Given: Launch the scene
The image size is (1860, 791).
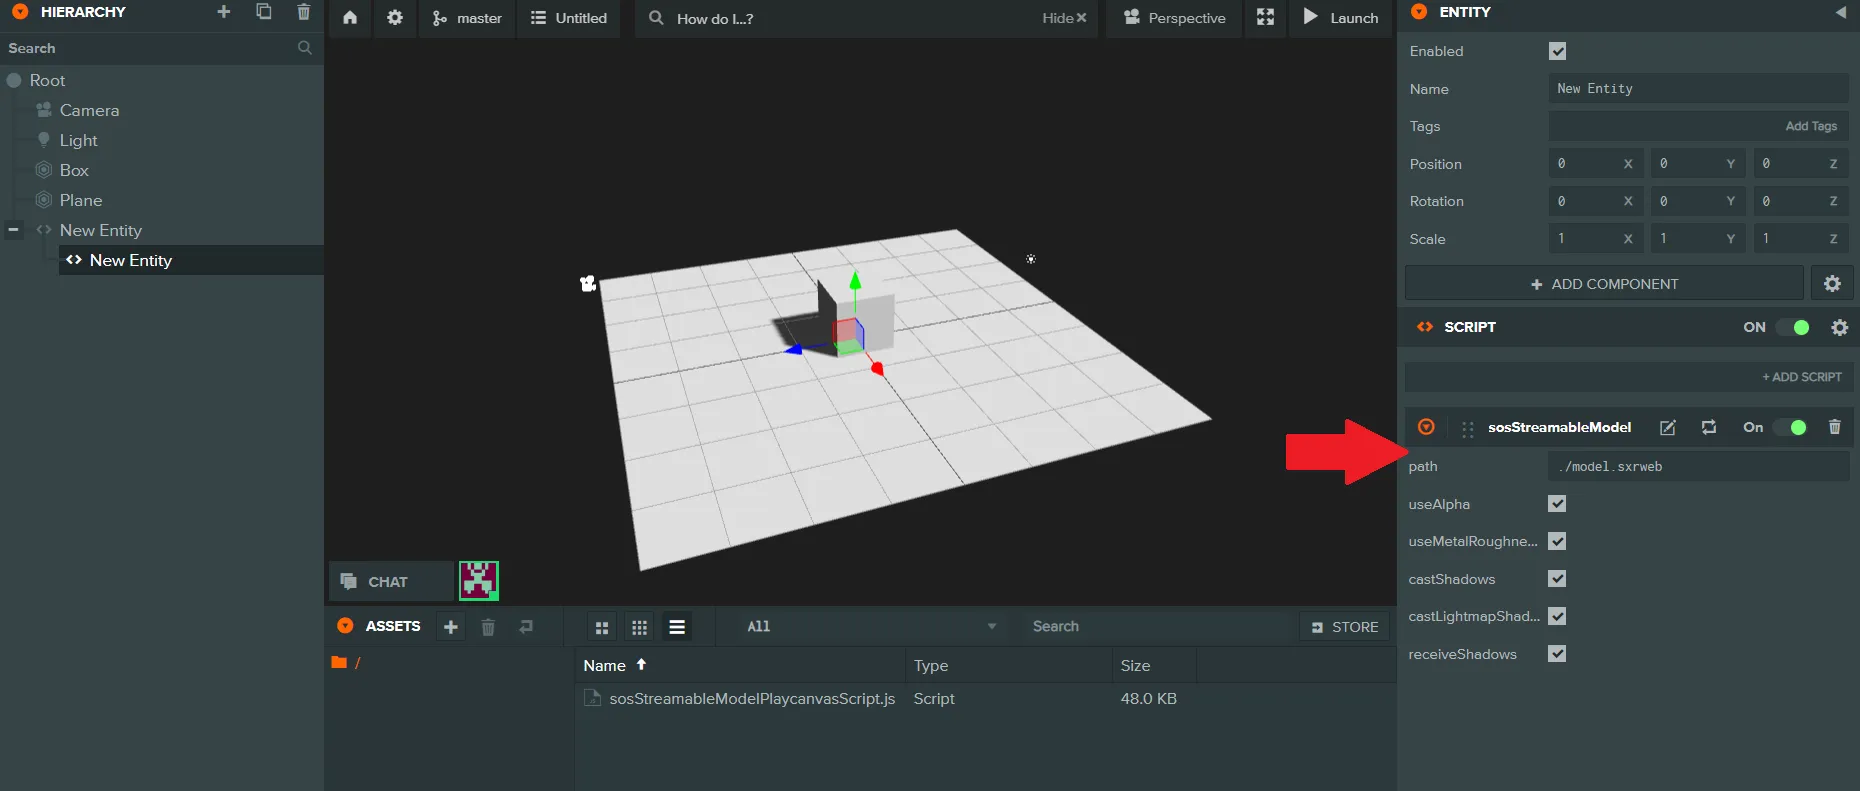Looking at the screenshot, I should (1341, 18).
